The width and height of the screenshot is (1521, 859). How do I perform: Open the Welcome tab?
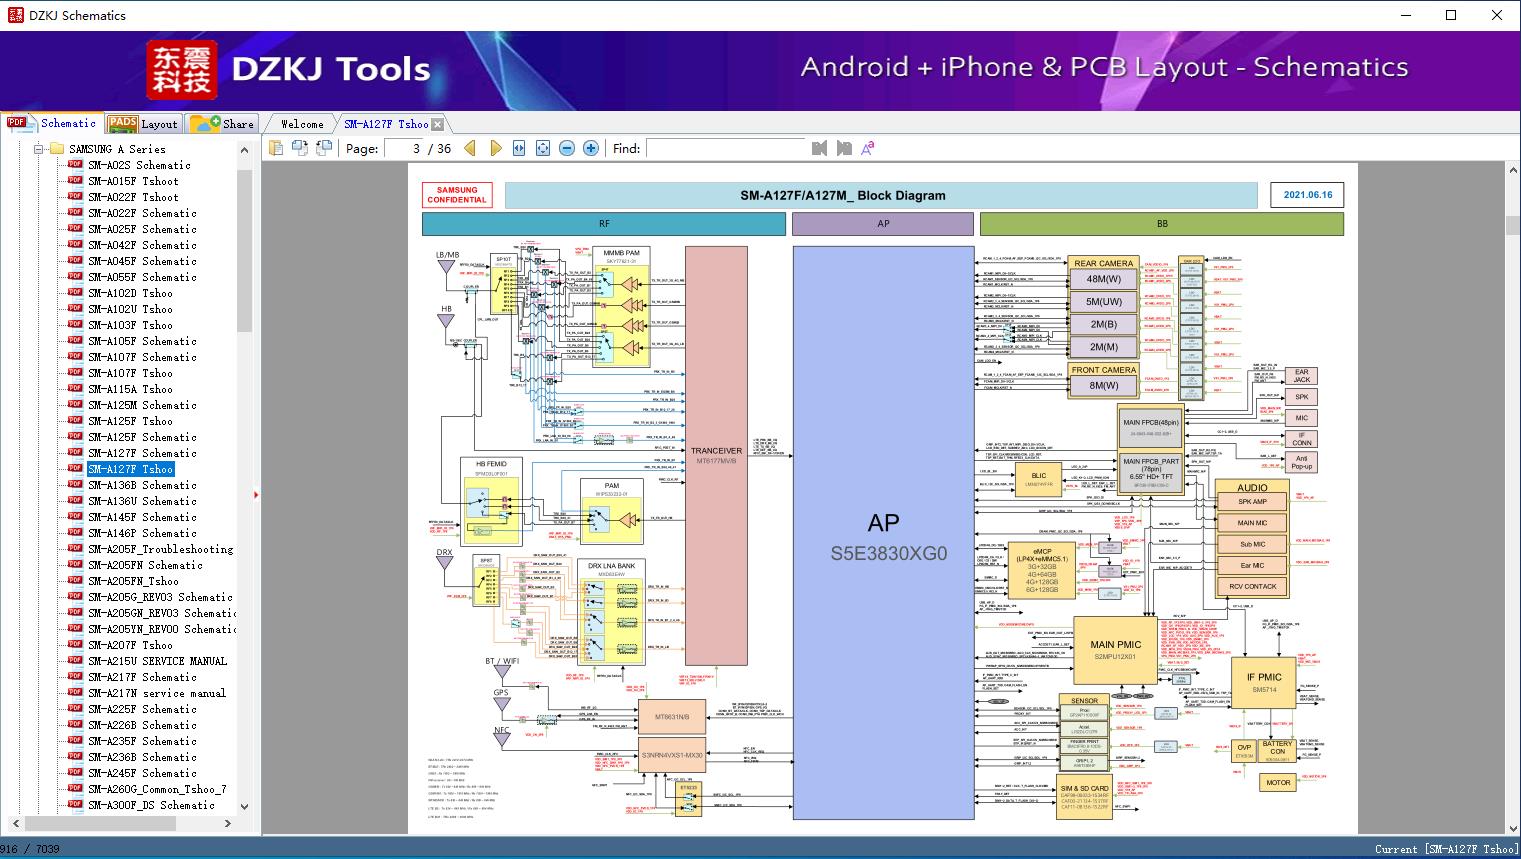302,124
